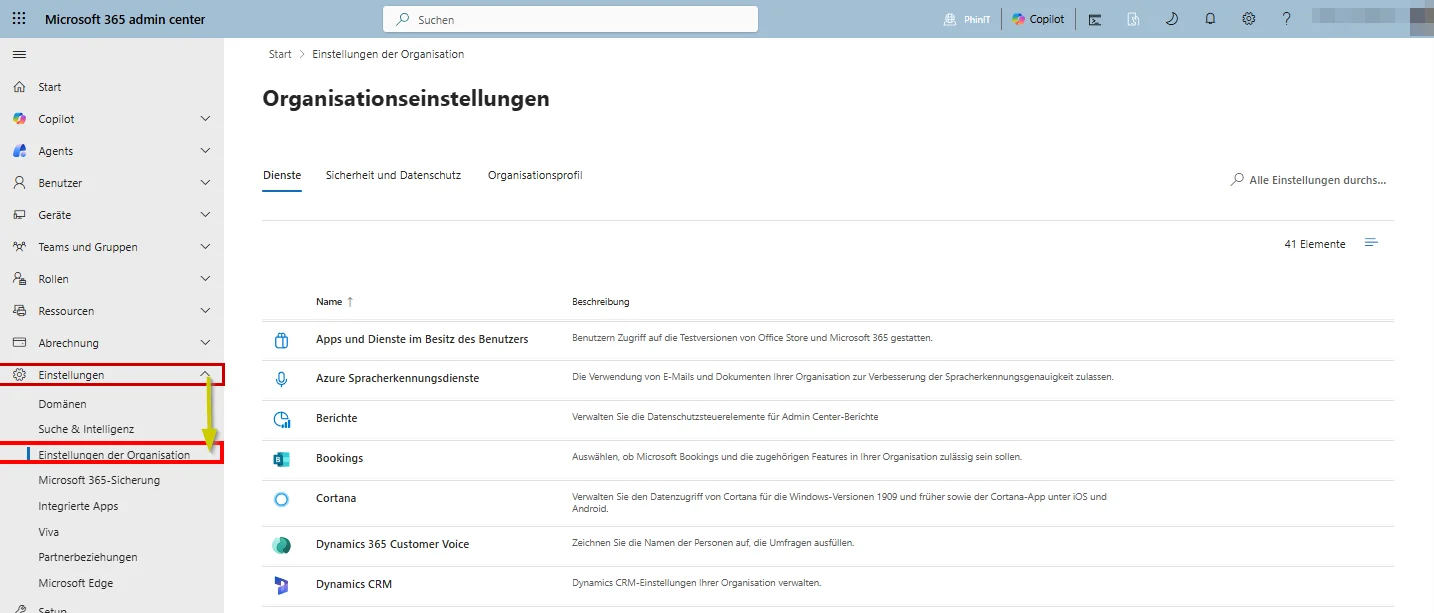The height and width of the screenshot is (613, 1434).
Task: Click the Suchen search field
Action: (x=570, y=19)
